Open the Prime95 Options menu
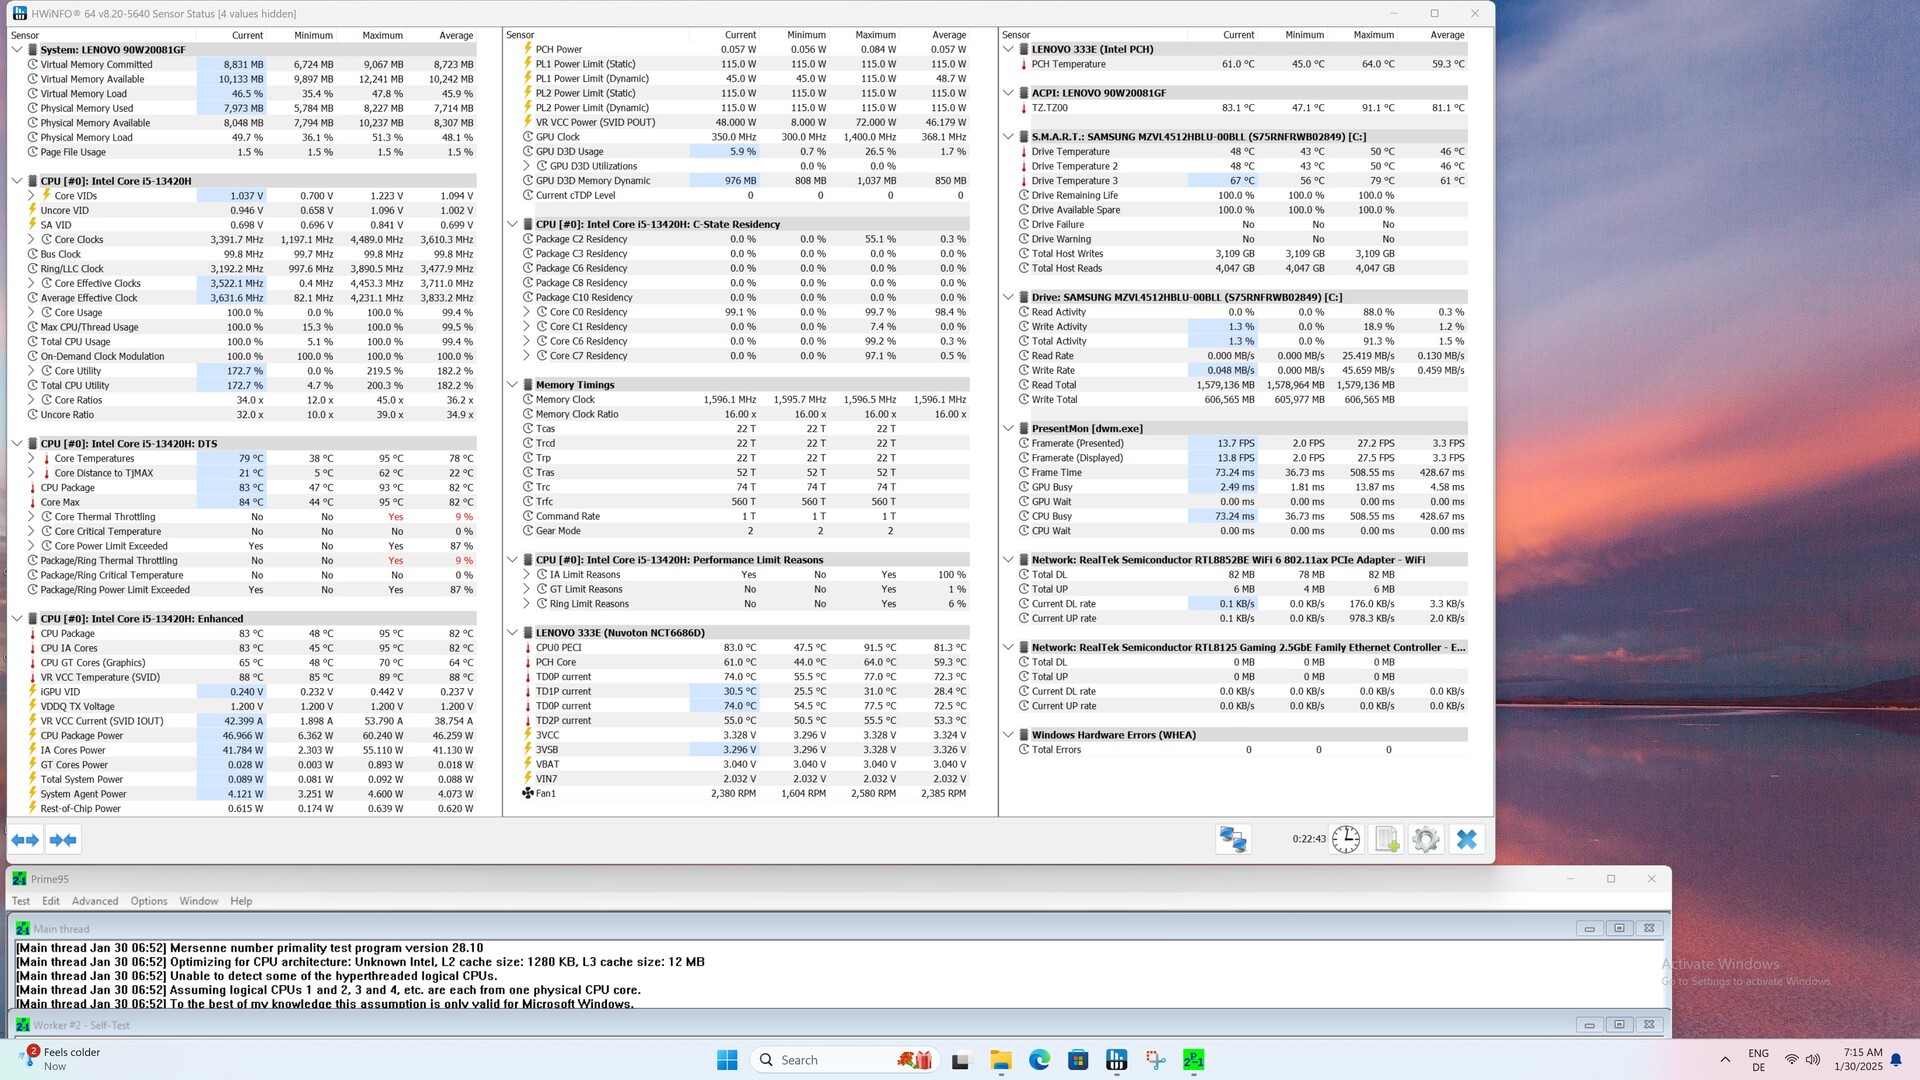 [149, 901]
